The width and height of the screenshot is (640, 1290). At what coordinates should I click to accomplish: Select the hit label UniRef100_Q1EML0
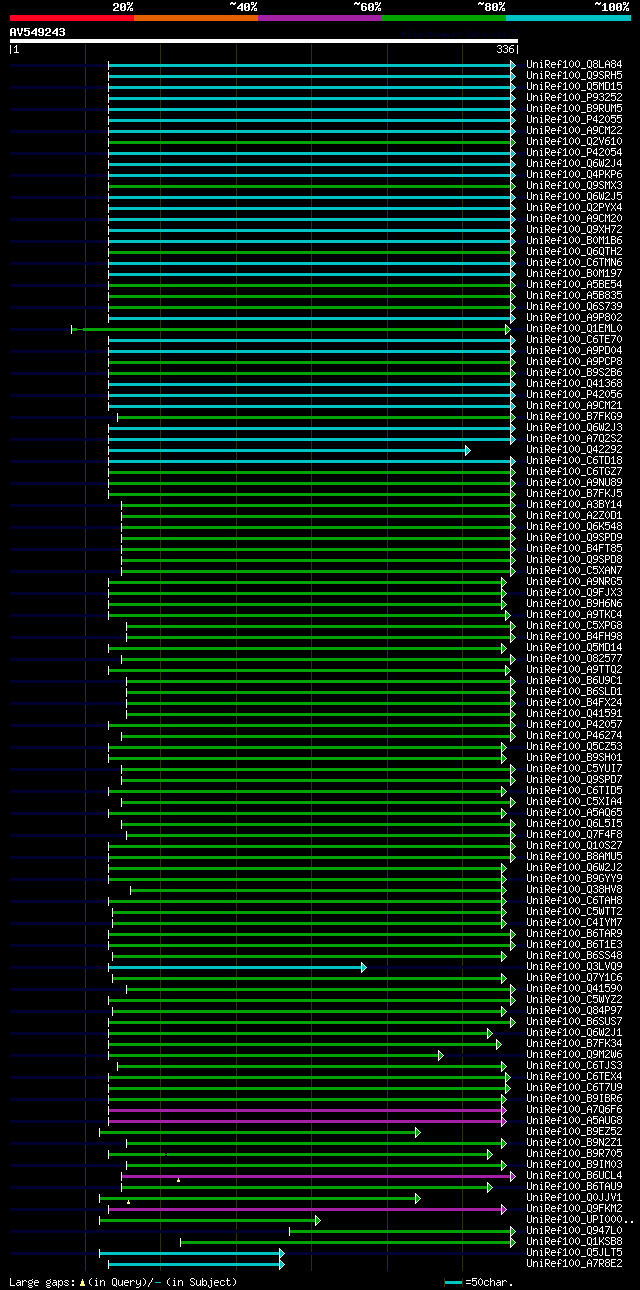point(574,329)
